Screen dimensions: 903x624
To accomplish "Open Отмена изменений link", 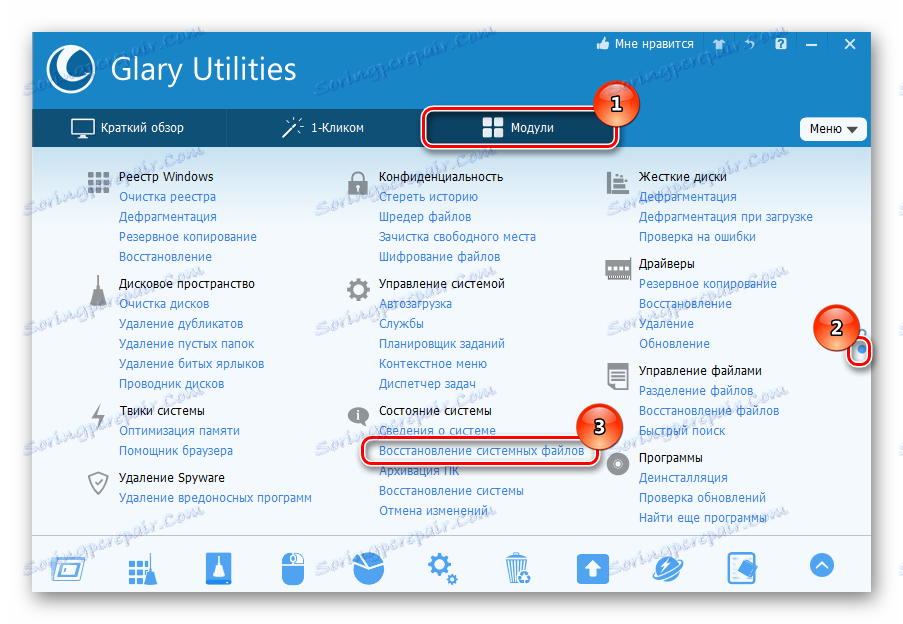I will pyautogui.click(x=432, y=511).
